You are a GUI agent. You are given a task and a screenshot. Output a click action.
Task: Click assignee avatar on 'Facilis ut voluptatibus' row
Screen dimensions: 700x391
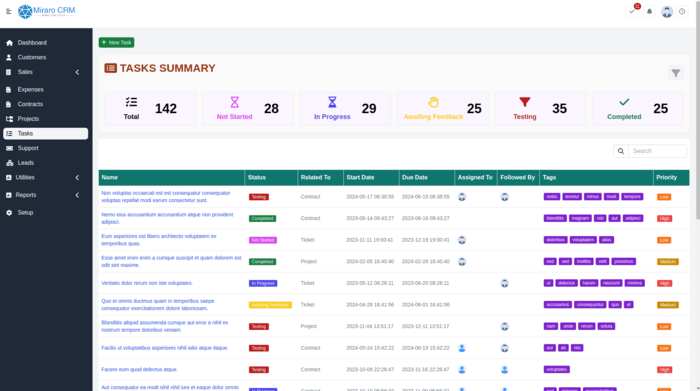[x=462, y=348]
